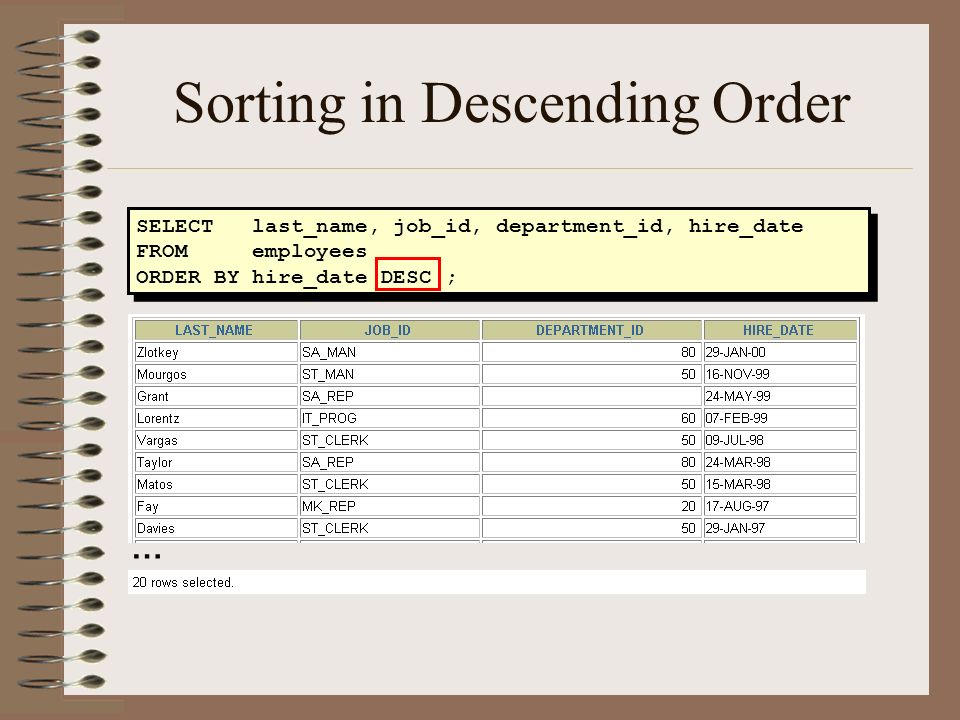Click the ST_CLERK cell in Matos row
The image size is (960, 720).
[389, 484]
